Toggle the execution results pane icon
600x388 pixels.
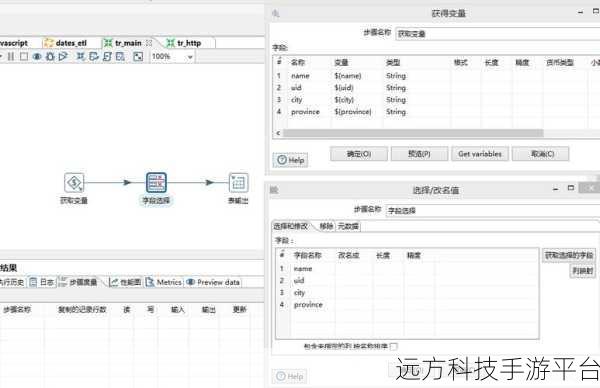[x=138, y=57]
